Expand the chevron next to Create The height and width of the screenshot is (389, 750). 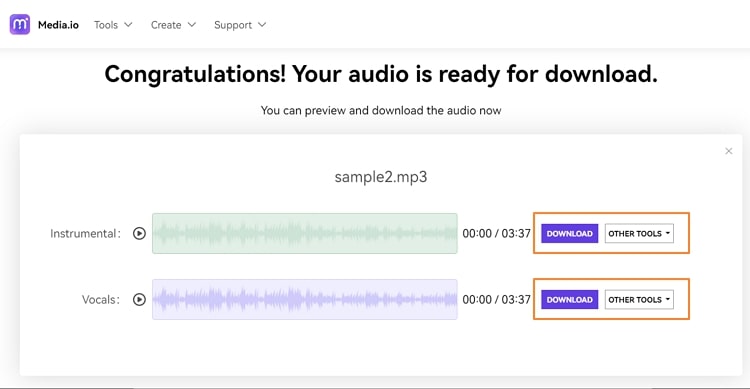point(192,24)
